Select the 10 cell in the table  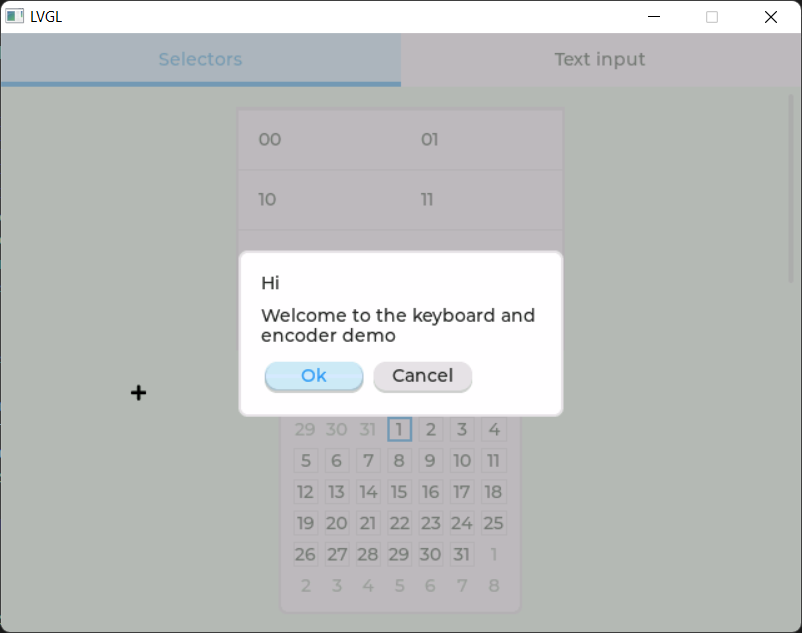click(320, 199)
